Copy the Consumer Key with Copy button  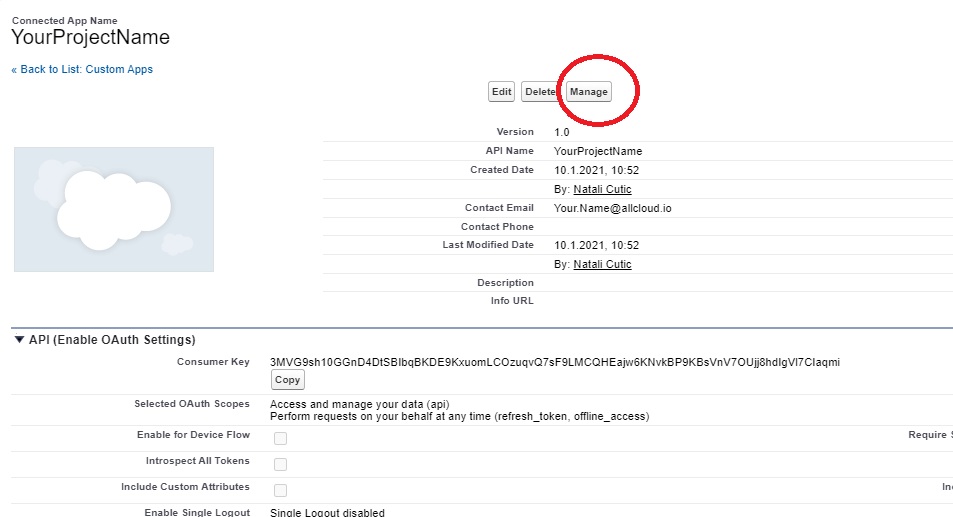[x=287, y=380]
